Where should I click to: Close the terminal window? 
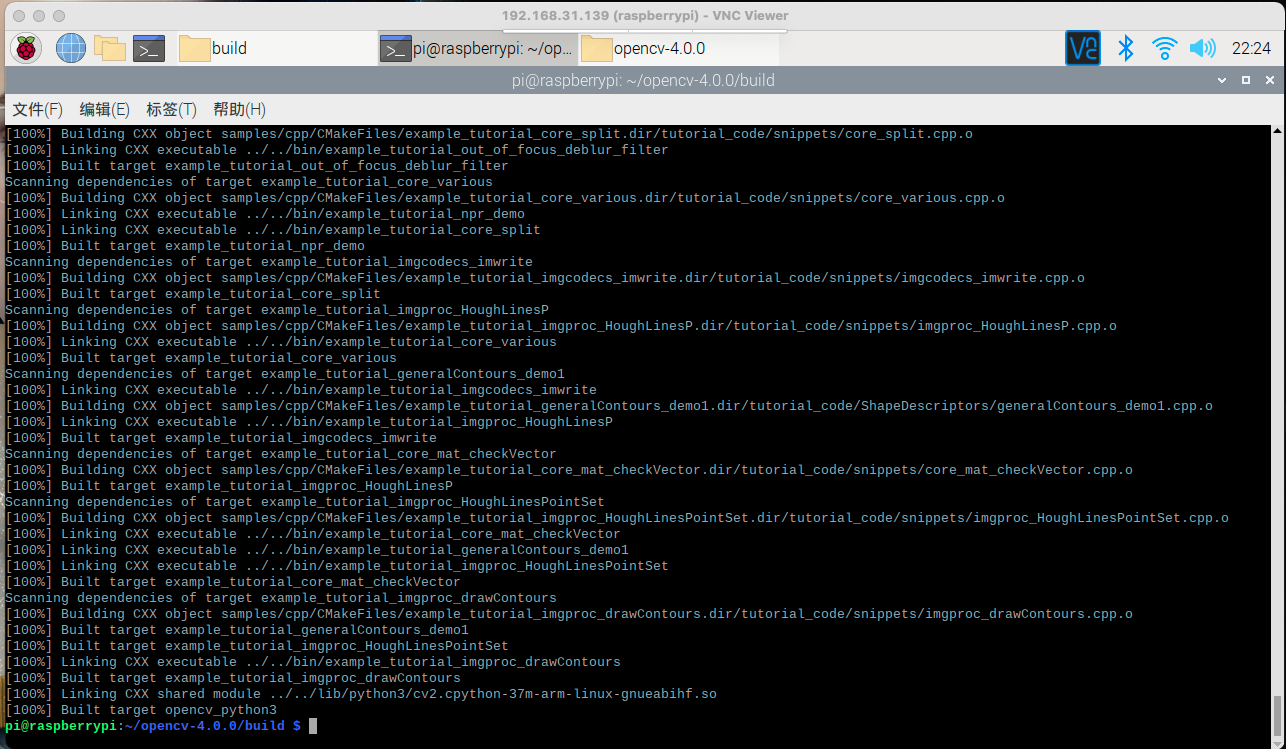click(x=1268, y=80)
